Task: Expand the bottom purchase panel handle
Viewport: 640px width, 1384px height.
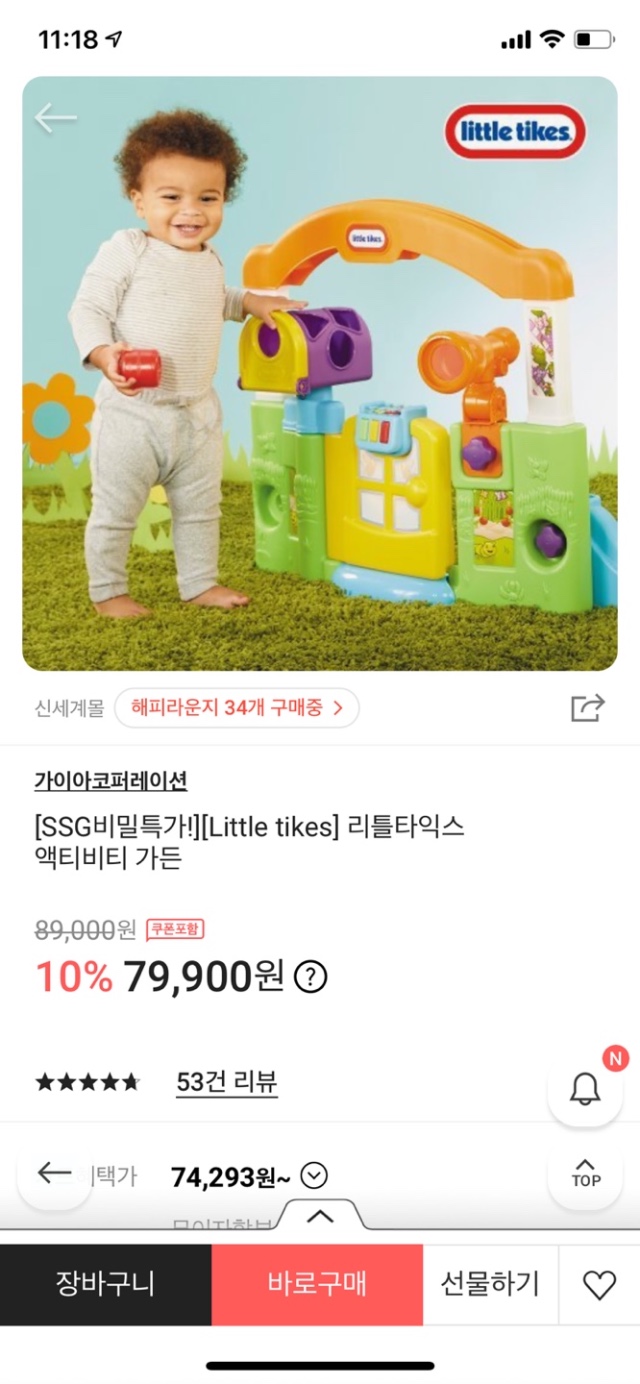Action: pos(320,1216)
